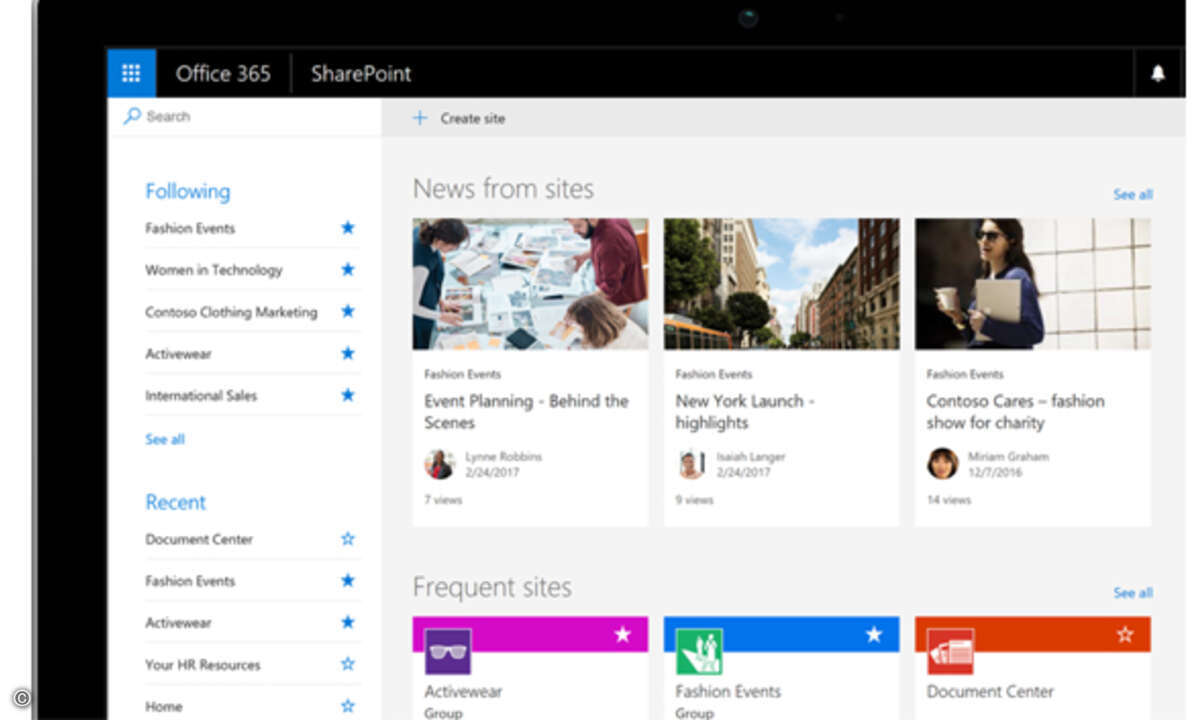The height and width of the screenshot is (720, 1200).
Task: Open the Document Center site tile icon
Action: (950, 651)
